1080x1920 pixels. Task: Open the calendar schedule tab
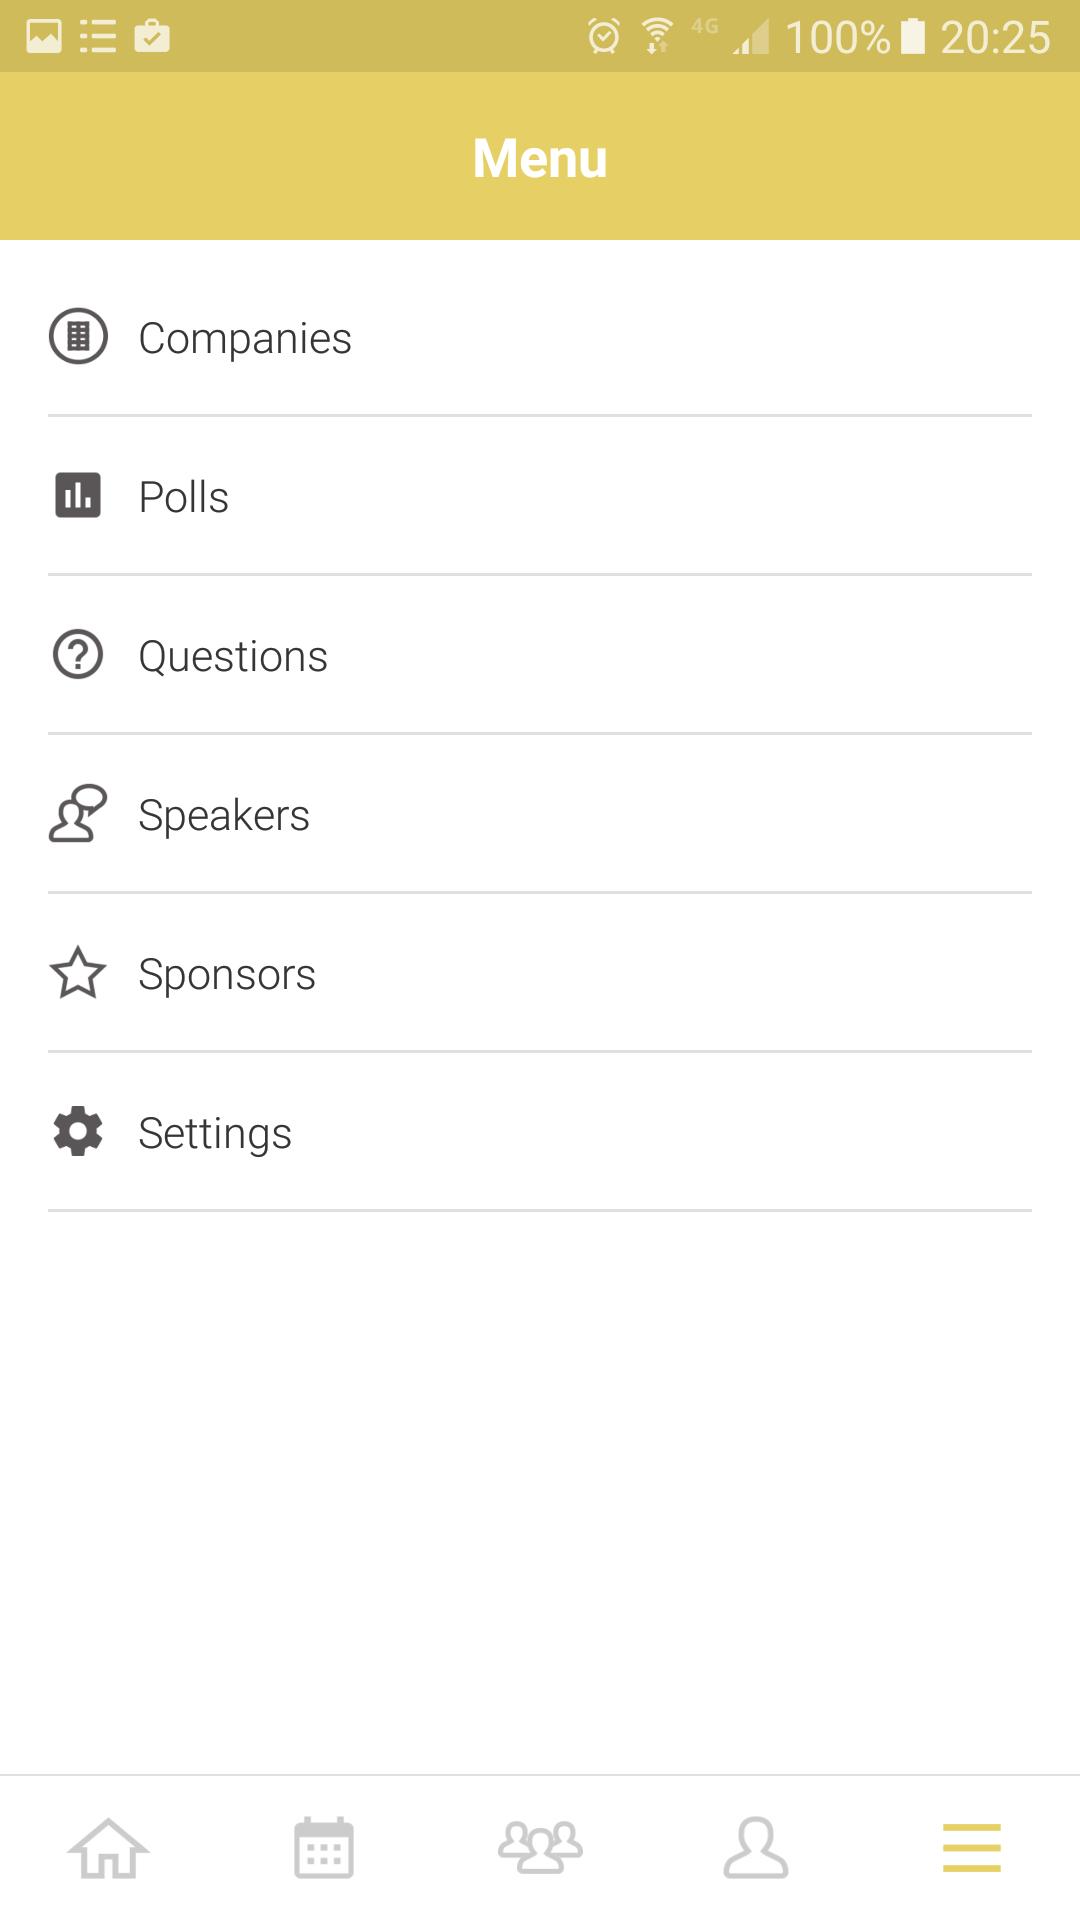pyautogui.click(x=324, y=1848)
